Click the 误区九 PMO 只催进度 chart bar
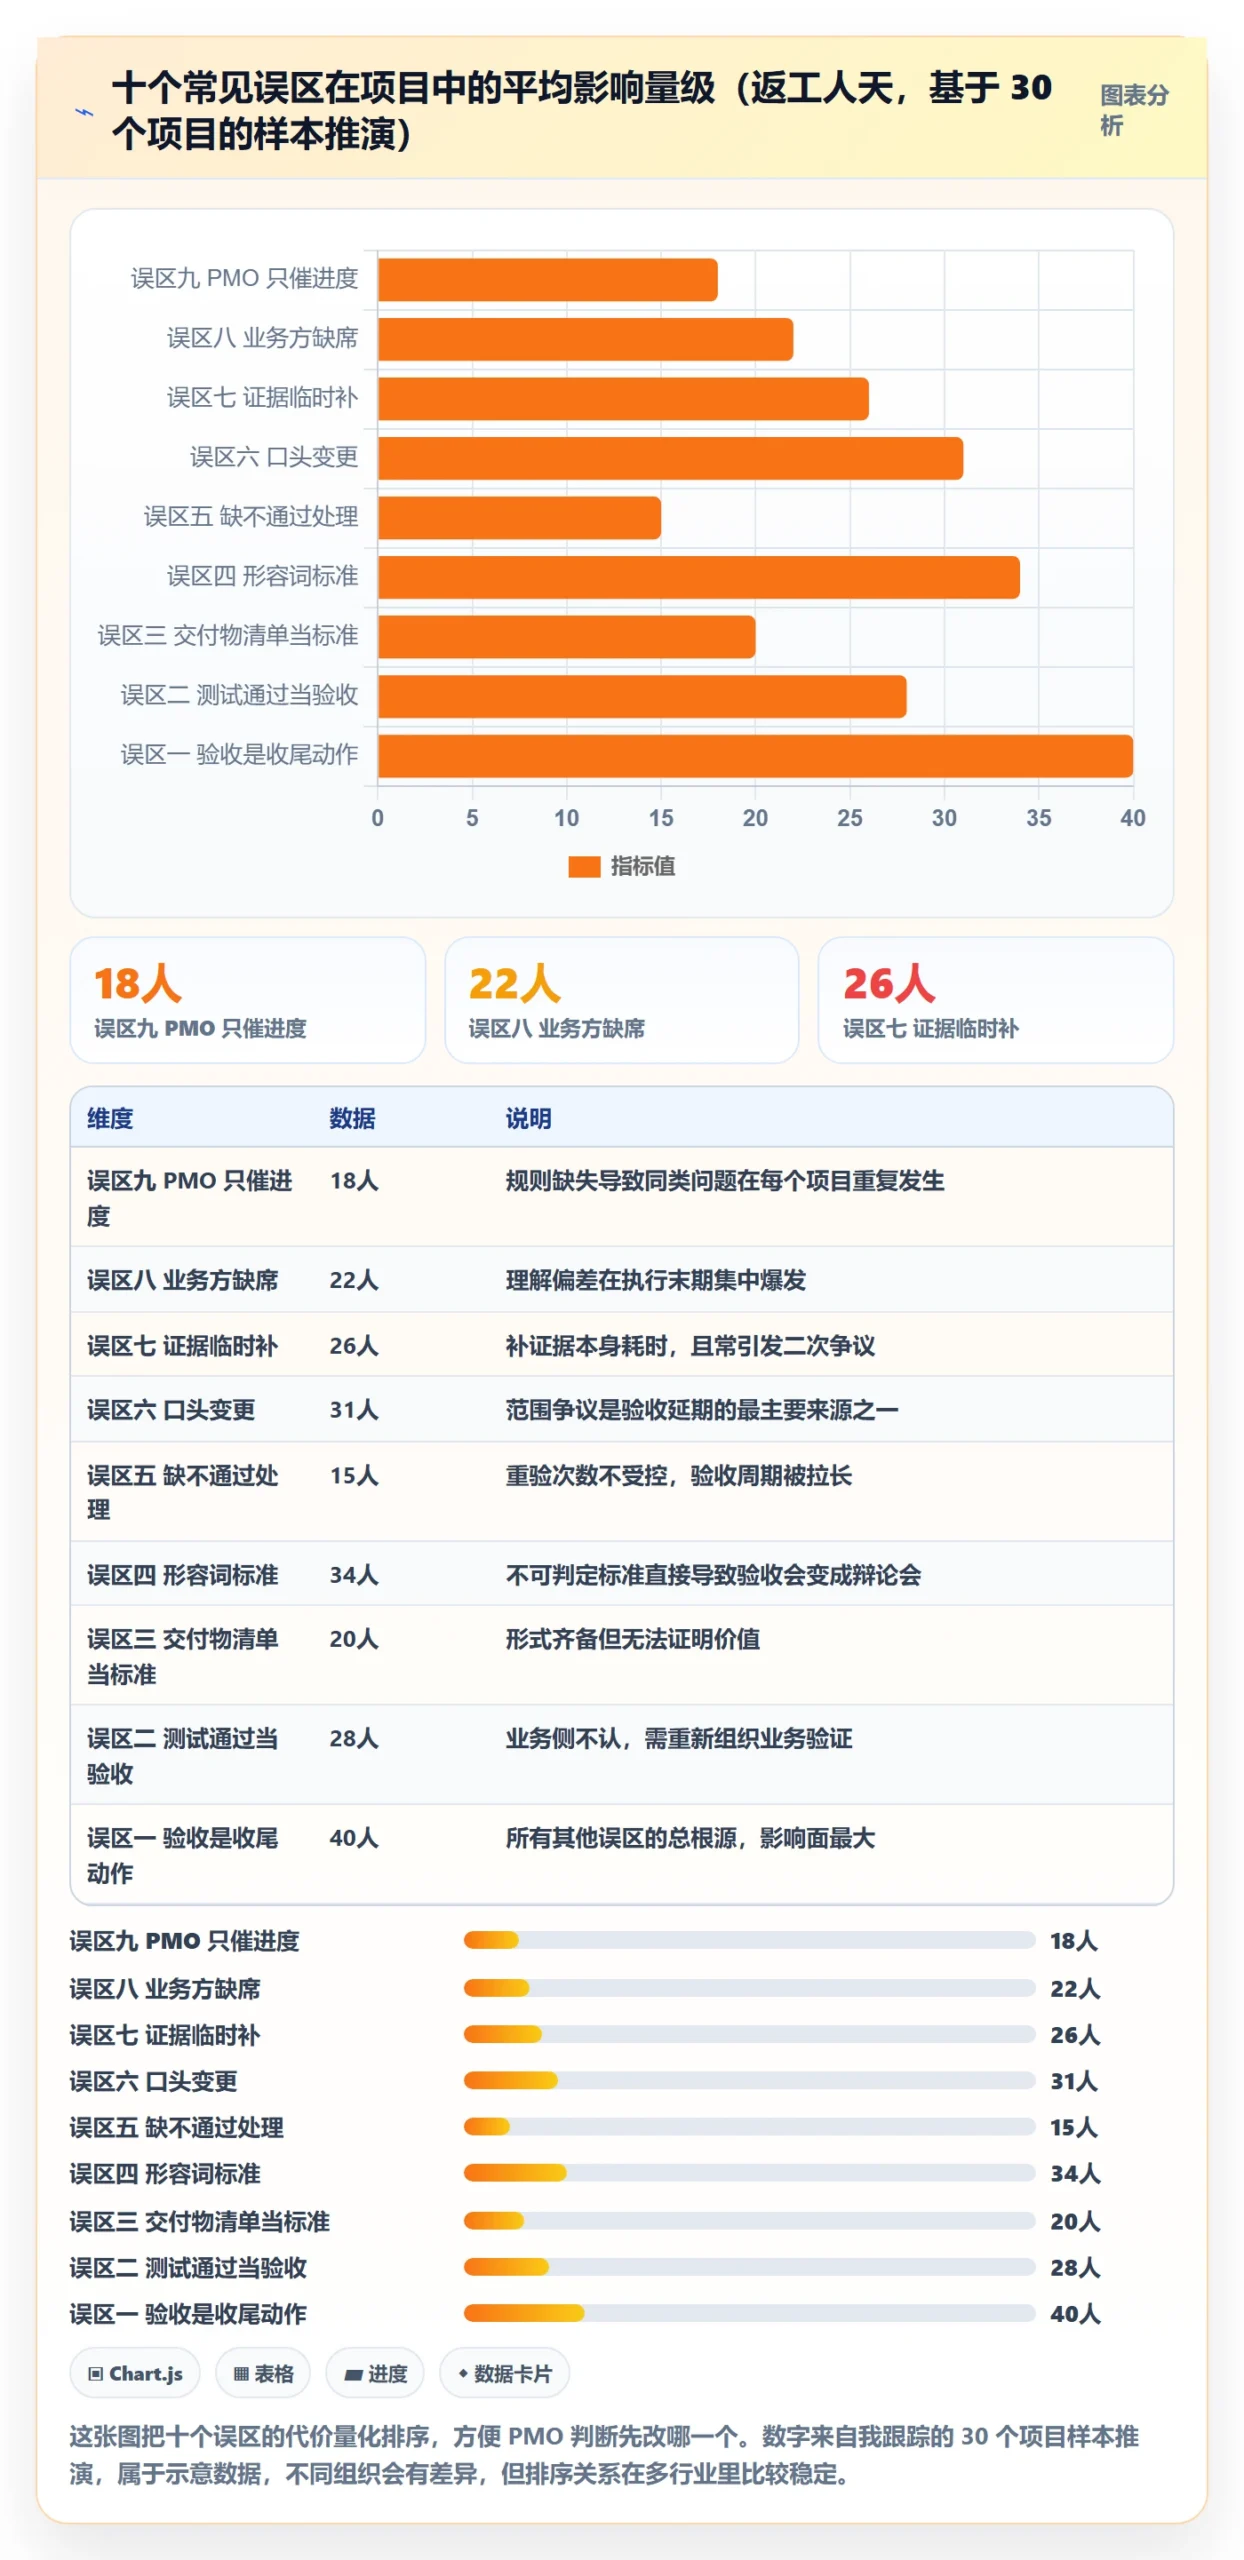Viewport: 1244px width, 2560px height. 548,279
